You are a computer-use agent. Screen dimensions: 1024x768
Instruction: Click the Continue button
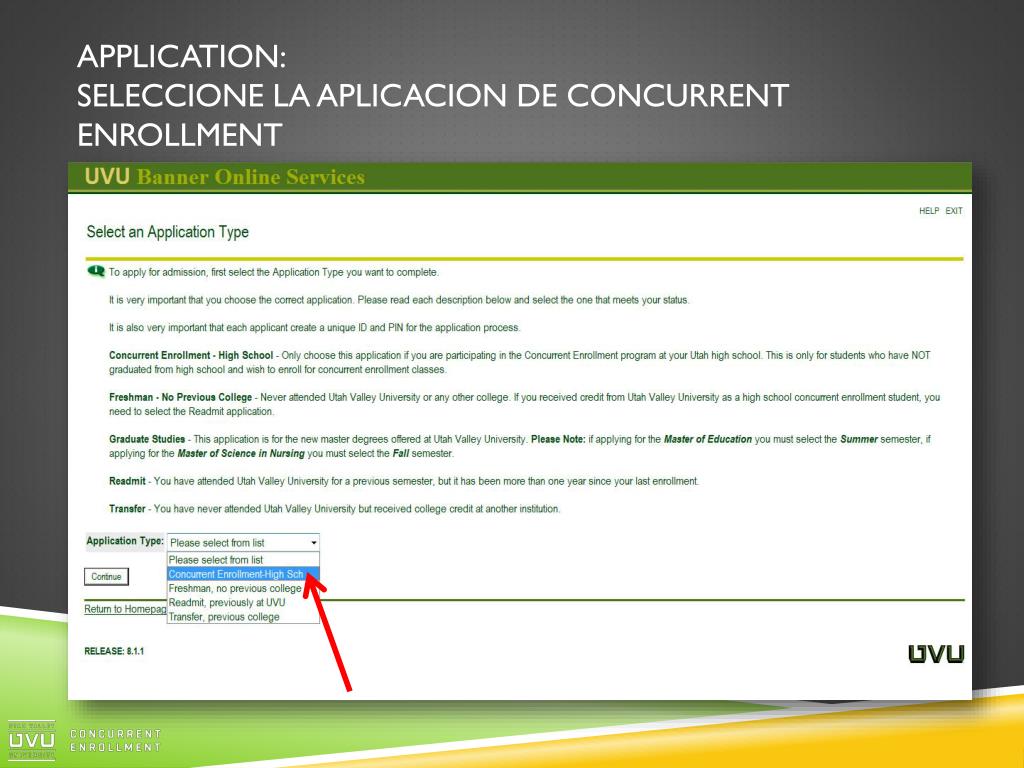pos(106,577)
